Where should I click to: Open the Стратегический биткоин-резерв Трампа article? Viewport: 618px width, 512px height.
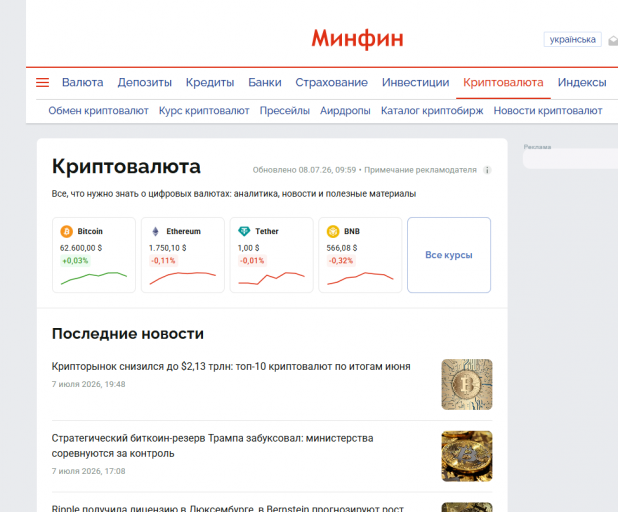(212, 446)
